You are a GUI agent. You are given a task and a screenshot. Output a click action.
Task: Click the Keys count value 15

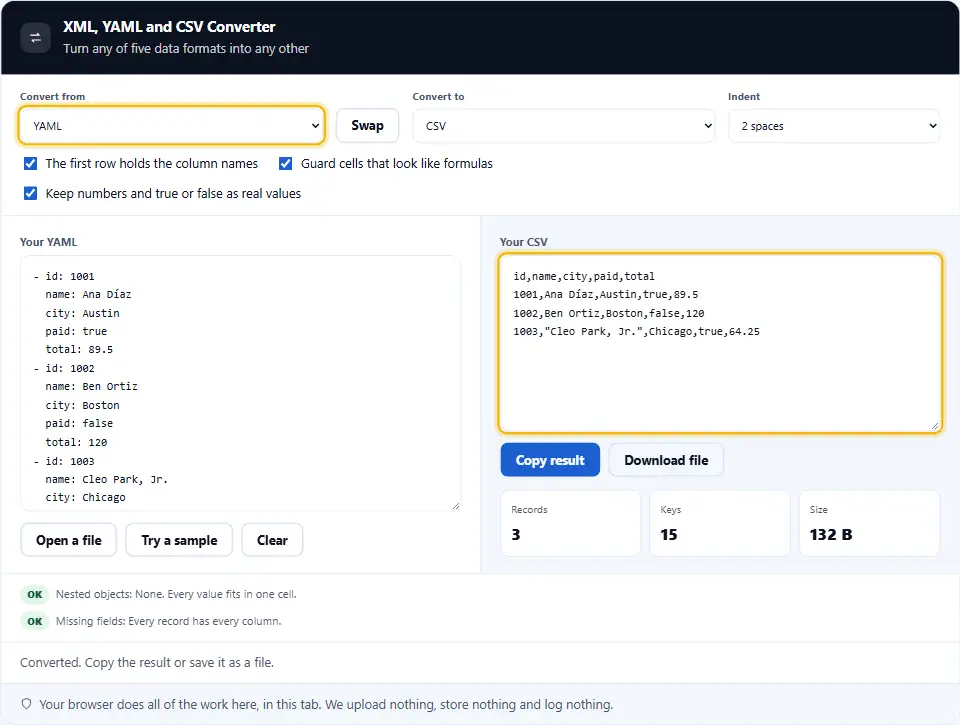click(x=669, y=535)
